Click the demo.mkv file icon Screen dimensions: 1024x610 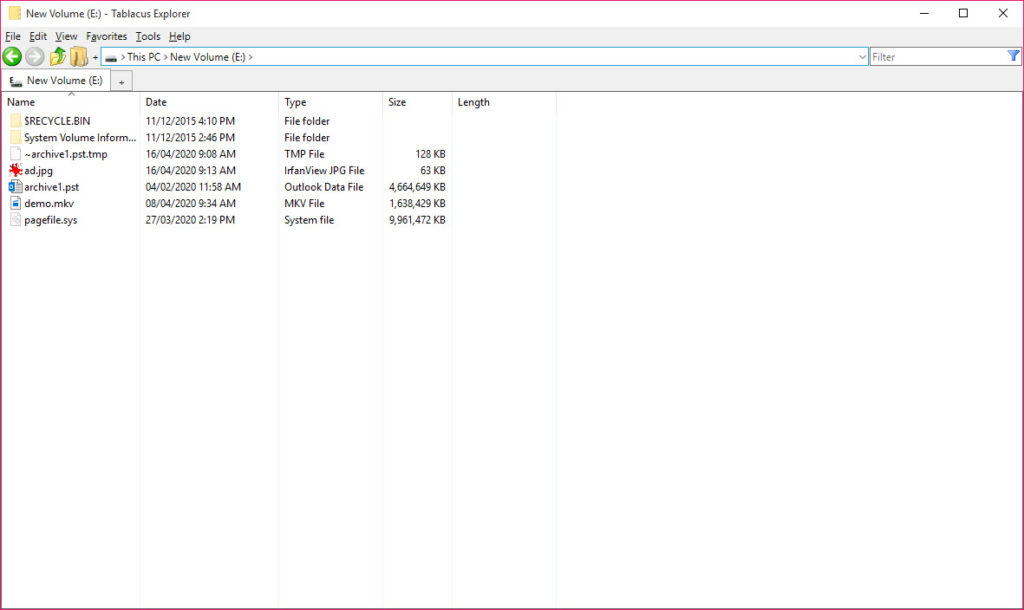coord(16,203)
